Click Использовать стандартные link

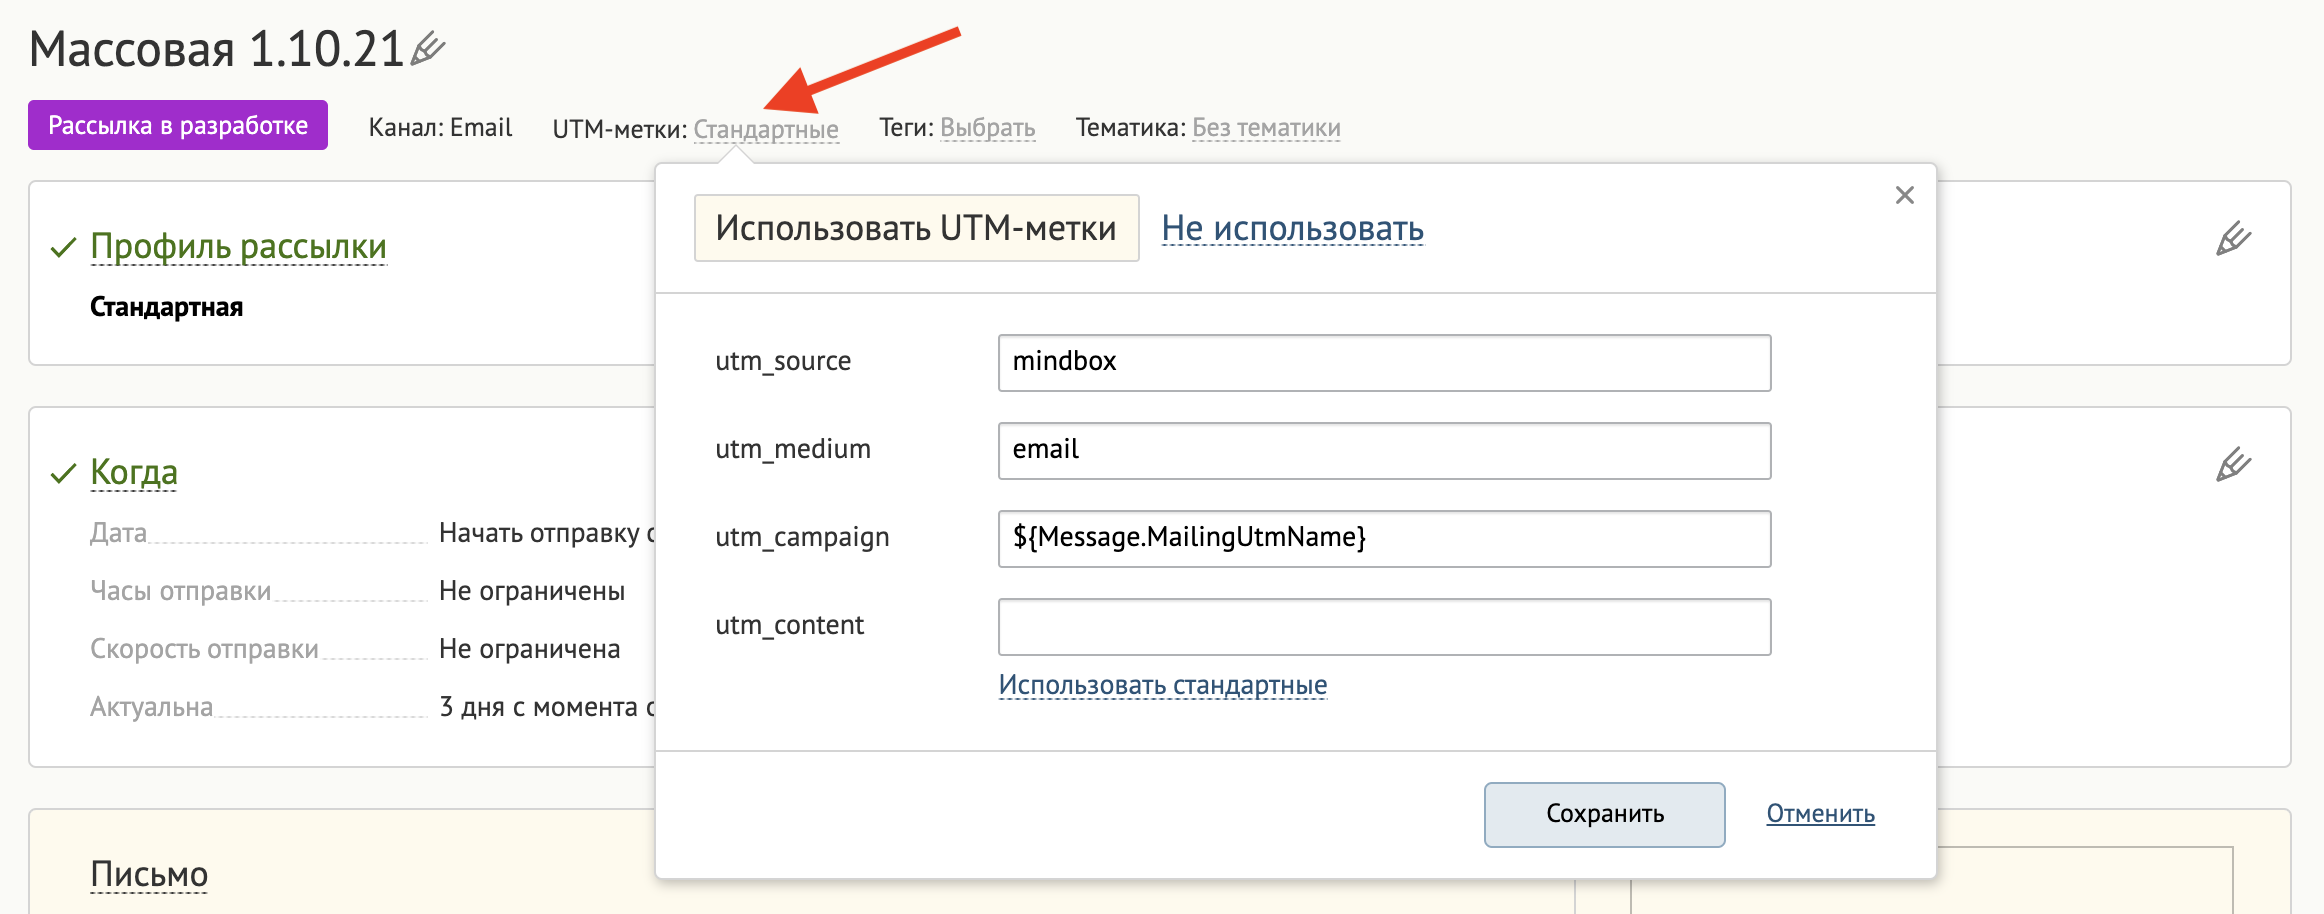[1162, 685]
